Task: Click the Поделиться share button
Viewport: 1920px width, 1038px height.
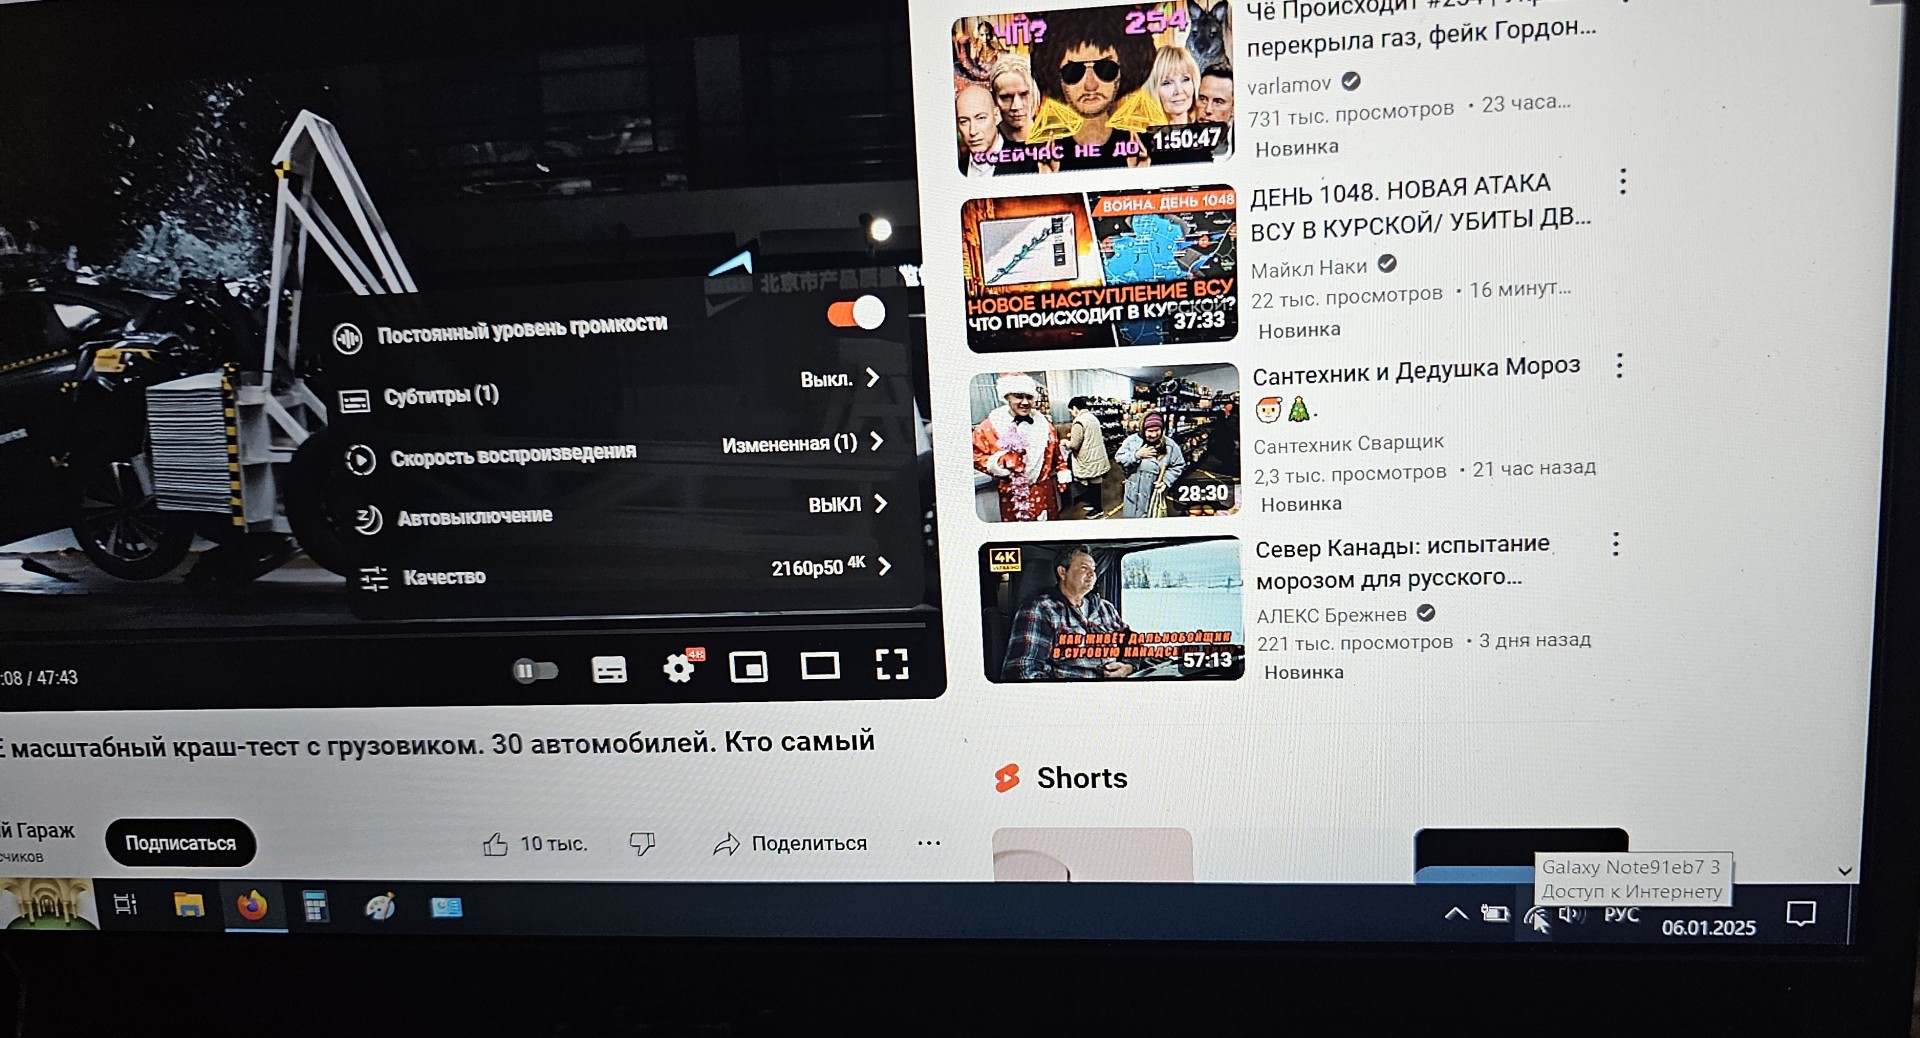Action: [790, 844]
